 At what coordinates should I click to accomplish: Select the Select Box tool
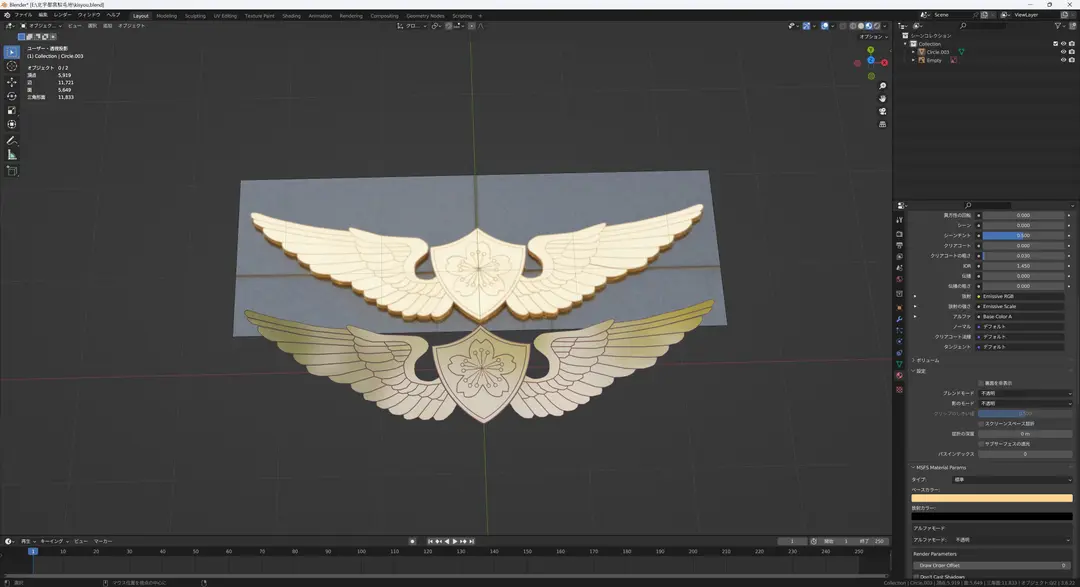(12, 52)
